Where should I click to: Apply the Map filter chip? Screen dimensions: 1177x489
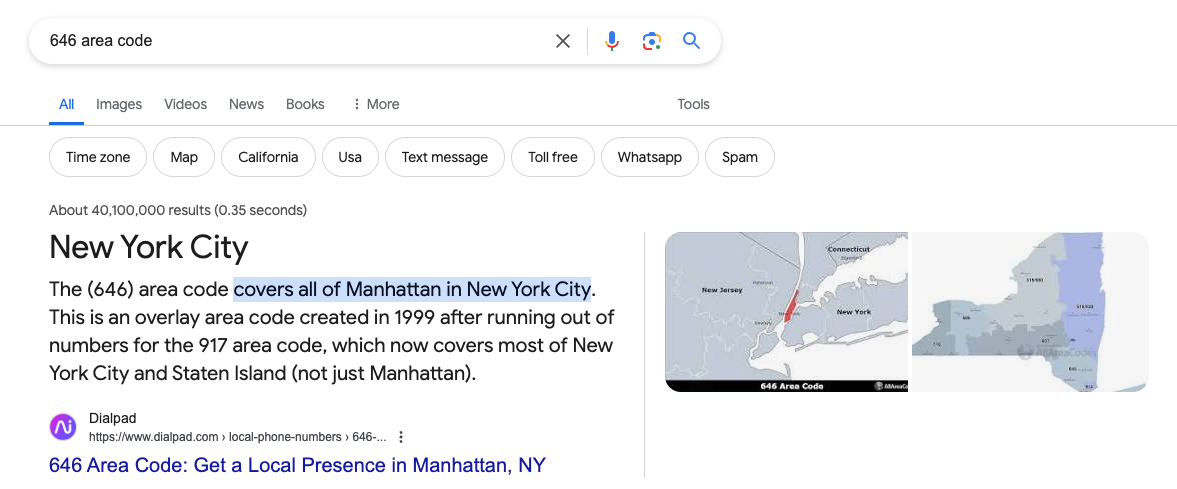(x=184, y=157)
